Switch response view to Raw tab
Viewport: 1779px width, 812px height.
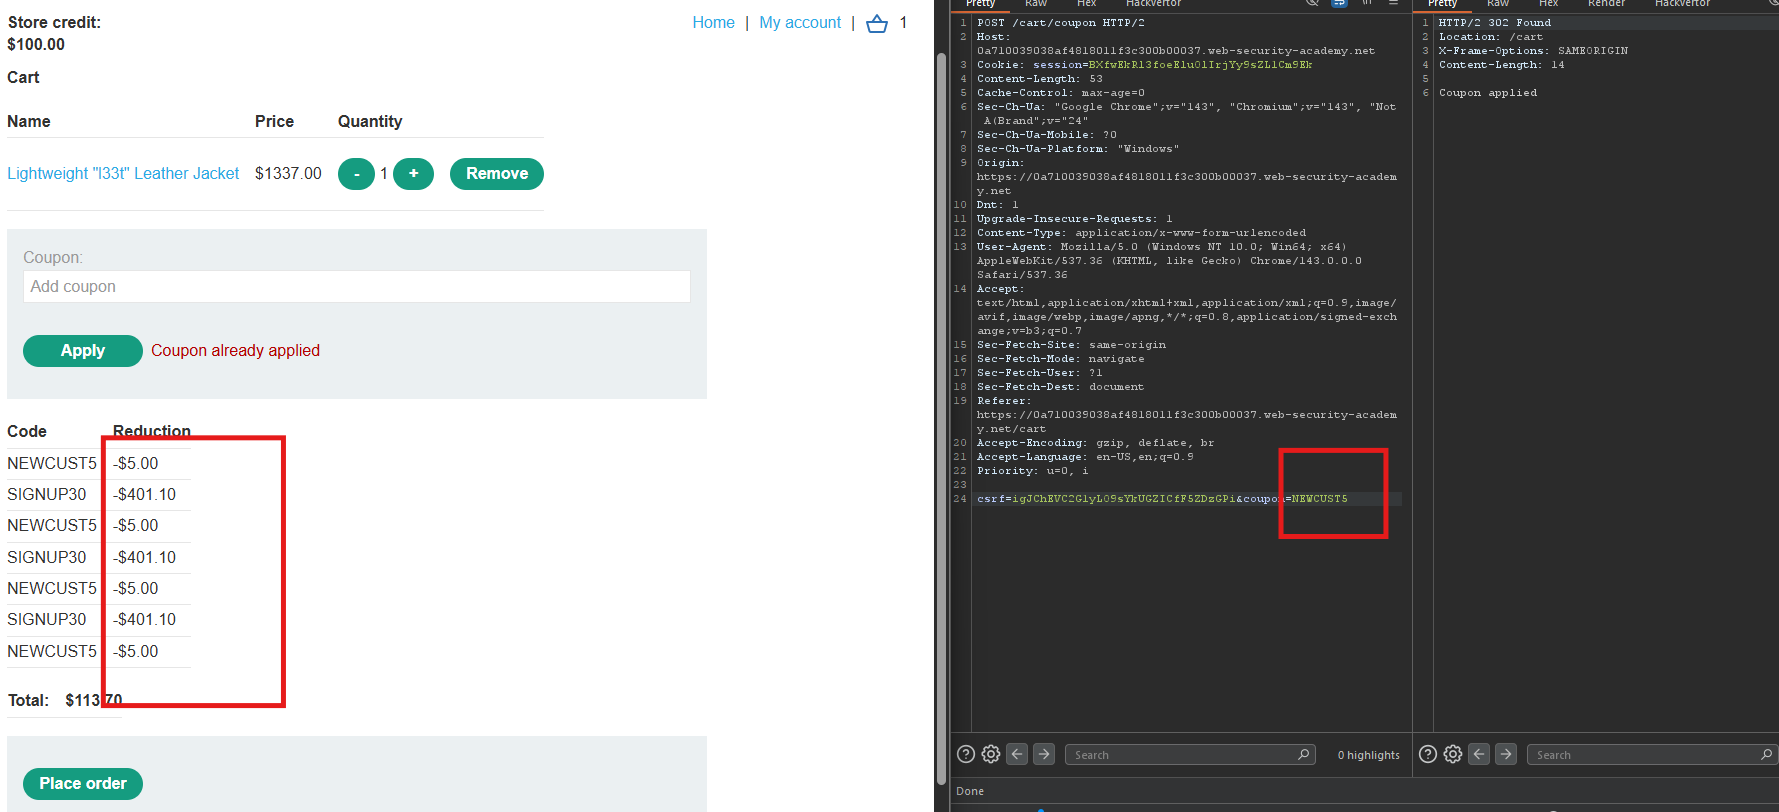pos(1498,4)
